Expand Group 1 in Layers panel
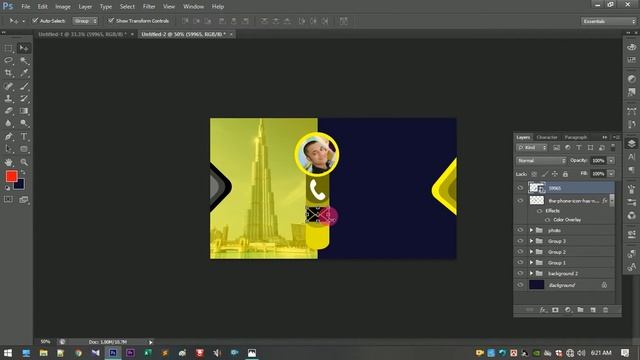 coord(531,262)
